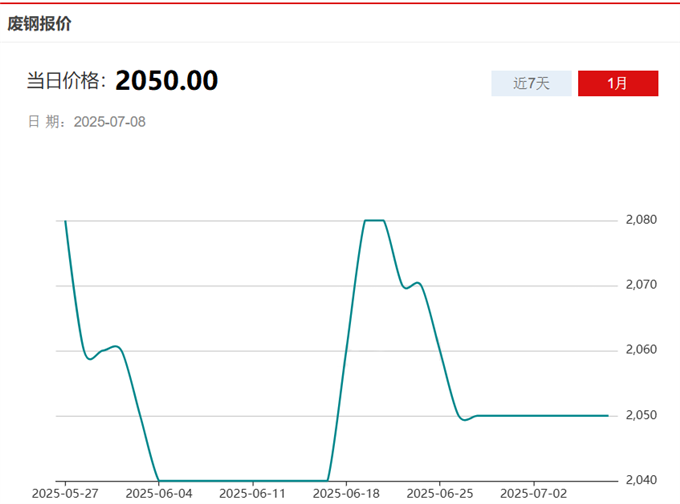Click the 2,060 y-axis label
The image size is (680, 504).
tap(639, 350)
